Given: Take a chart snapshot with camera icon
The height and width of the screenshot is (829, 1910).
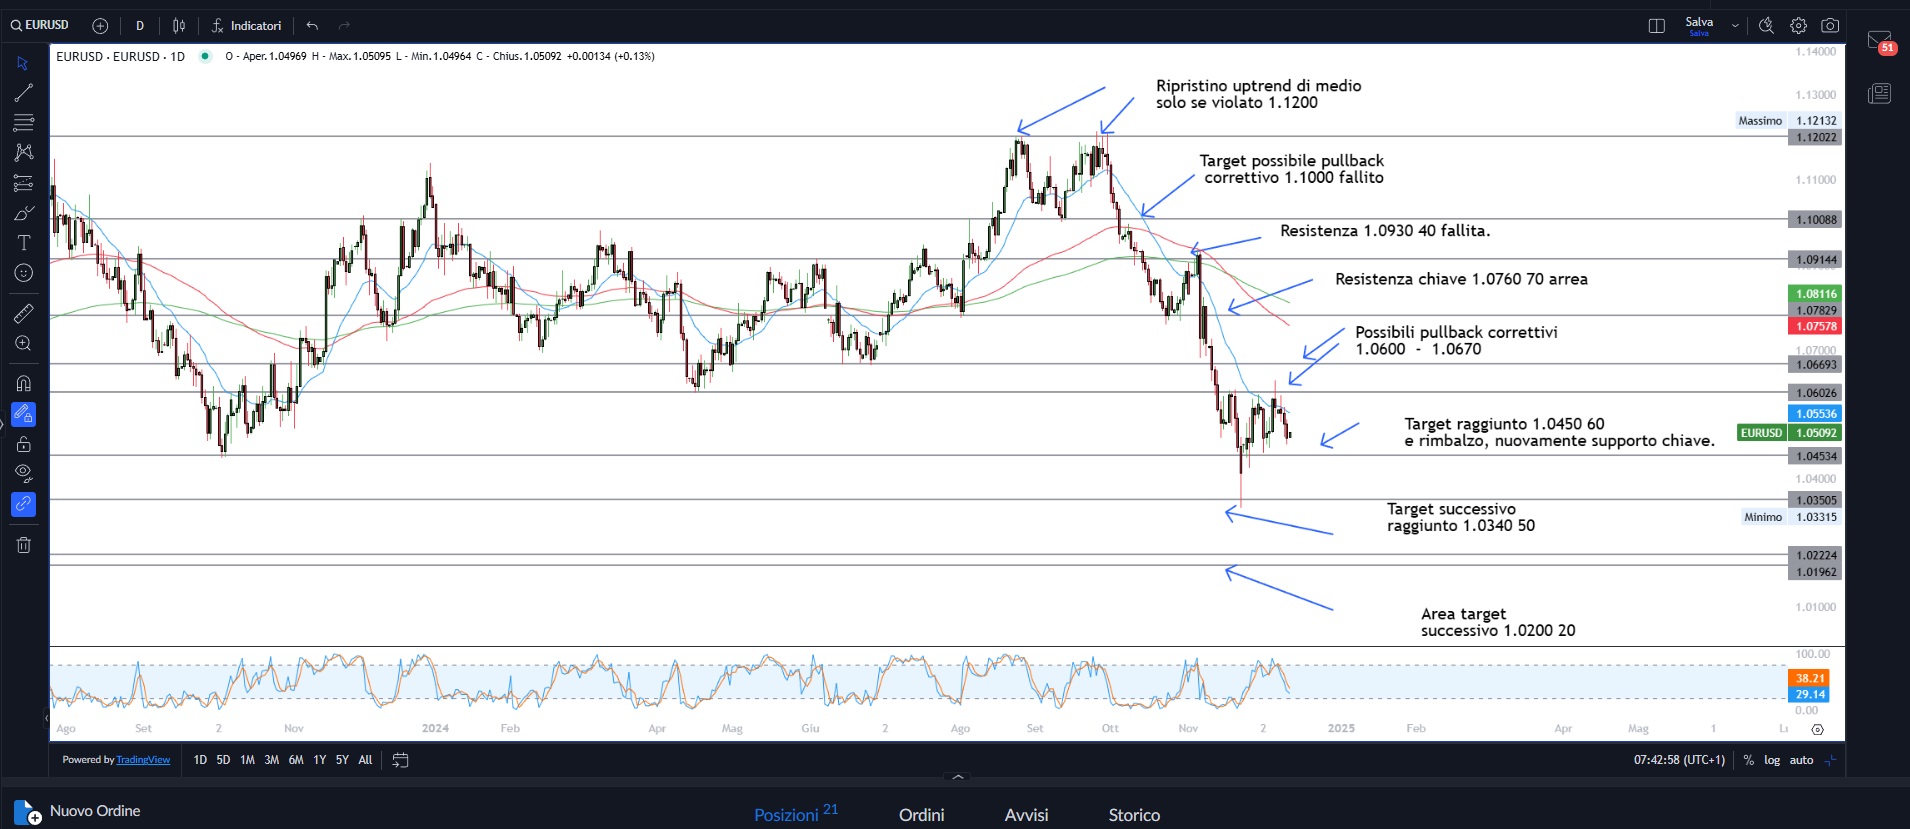Looking at the screenshot, I should click(x=1830, y=26).
